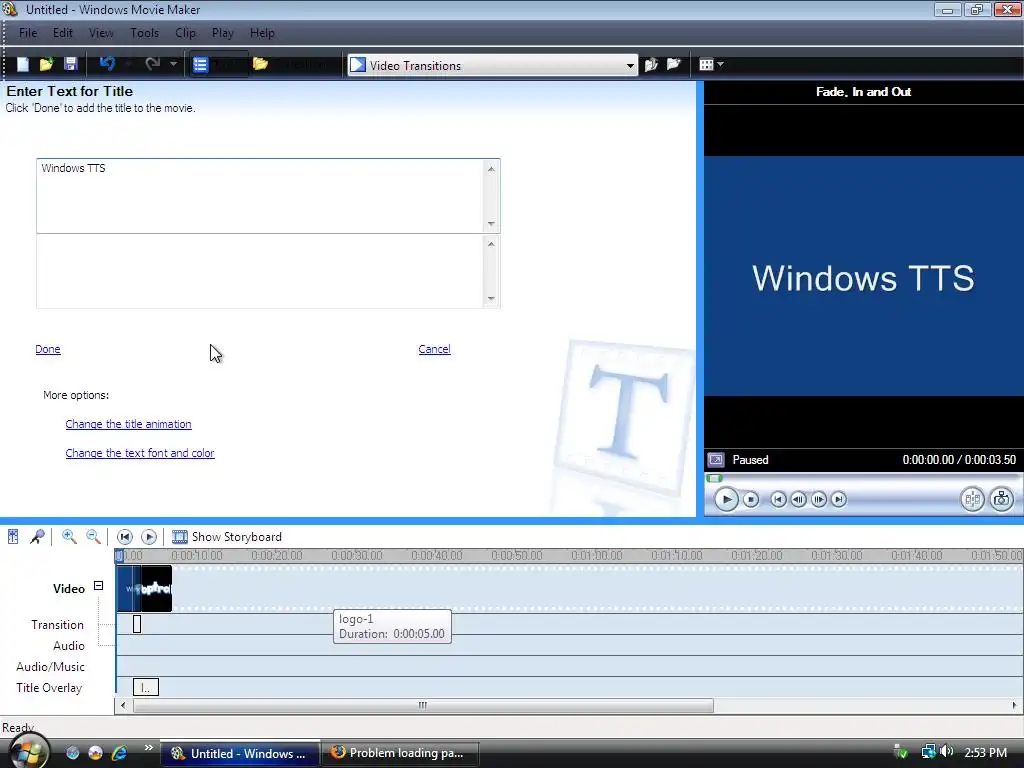The height and width of the screenshot is (768, 1024).
Task: Toggle the preview monitor full screen icon
Action: click(716, 460)
